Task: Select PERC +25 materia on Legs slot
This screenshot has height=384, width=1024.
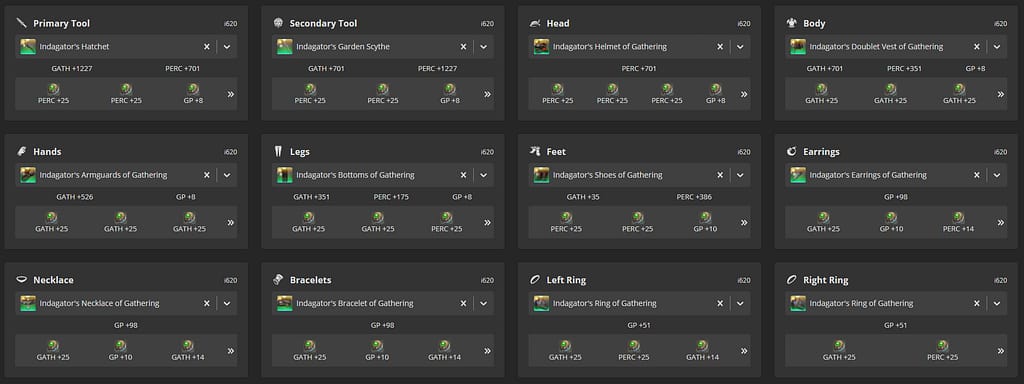Action: [447, 223]
